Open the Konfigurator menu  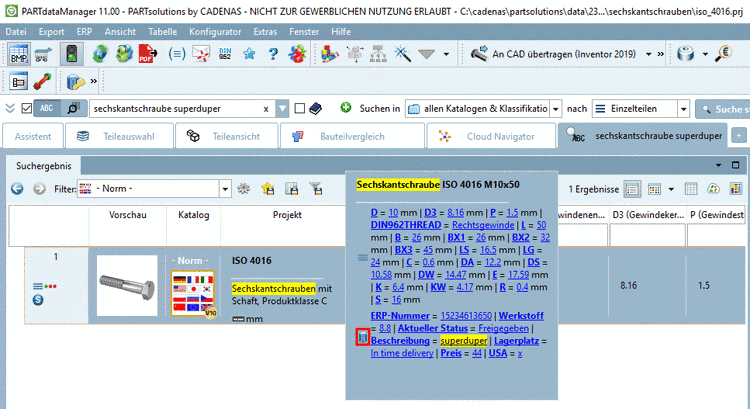215,32
